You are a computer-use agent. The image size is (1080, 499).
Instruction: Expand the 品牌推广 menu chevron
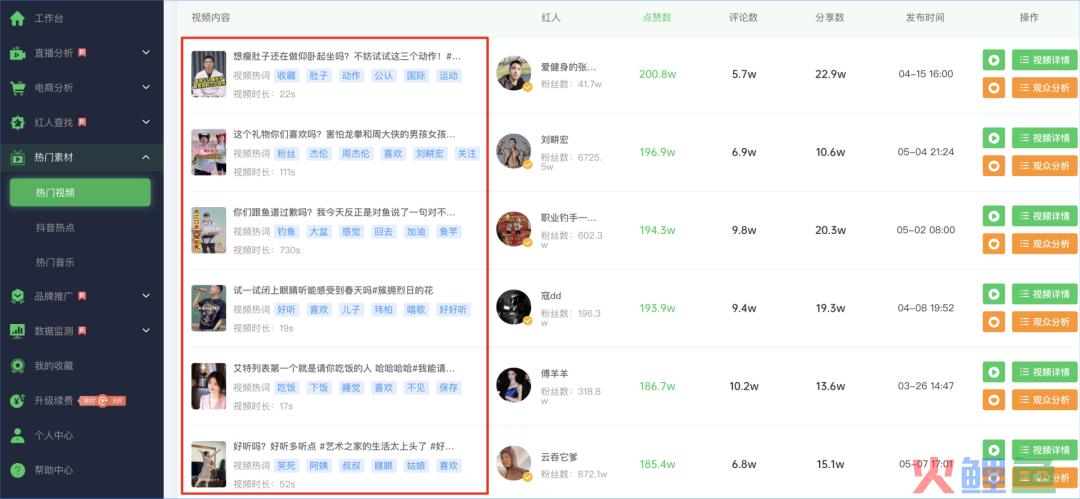pyautogui.click(x=145, y=296)
